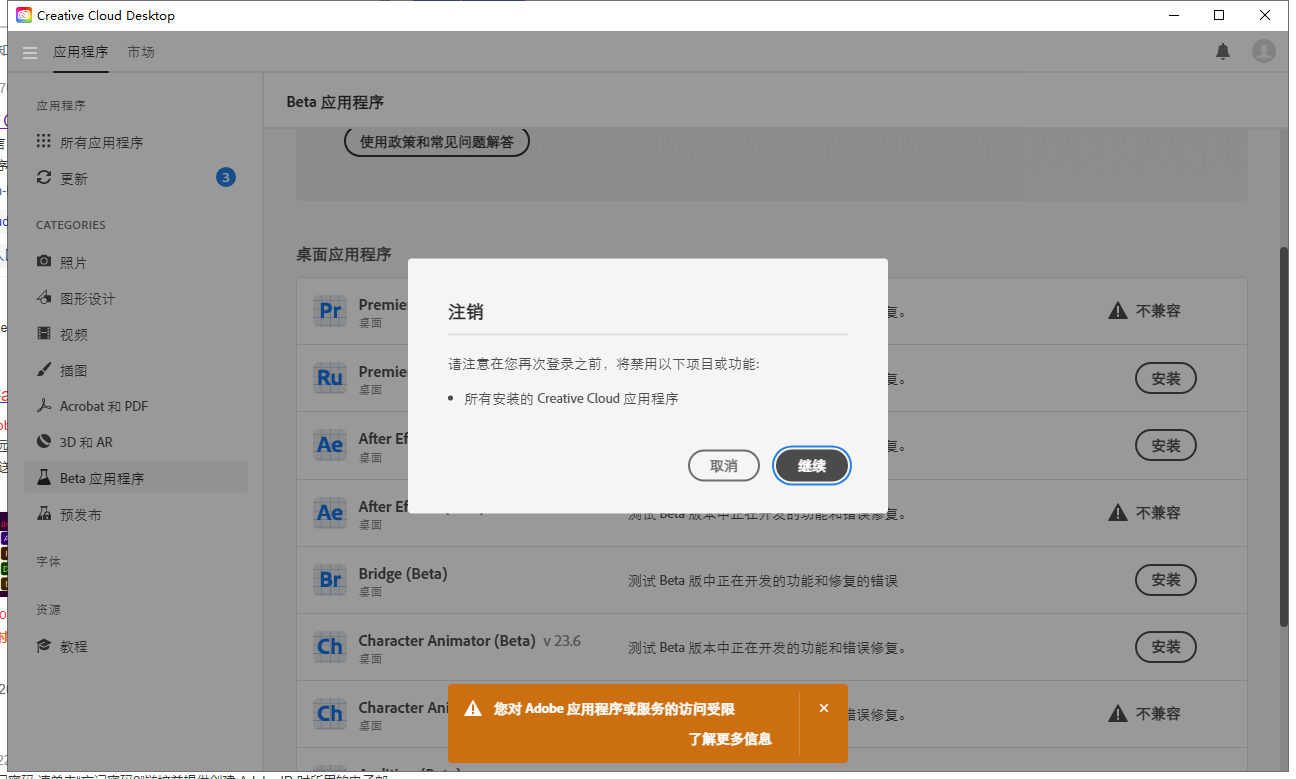Click the 3D 和 AR sphere icon
This screenshot has width=1296, height=779.
click(44, 442)
